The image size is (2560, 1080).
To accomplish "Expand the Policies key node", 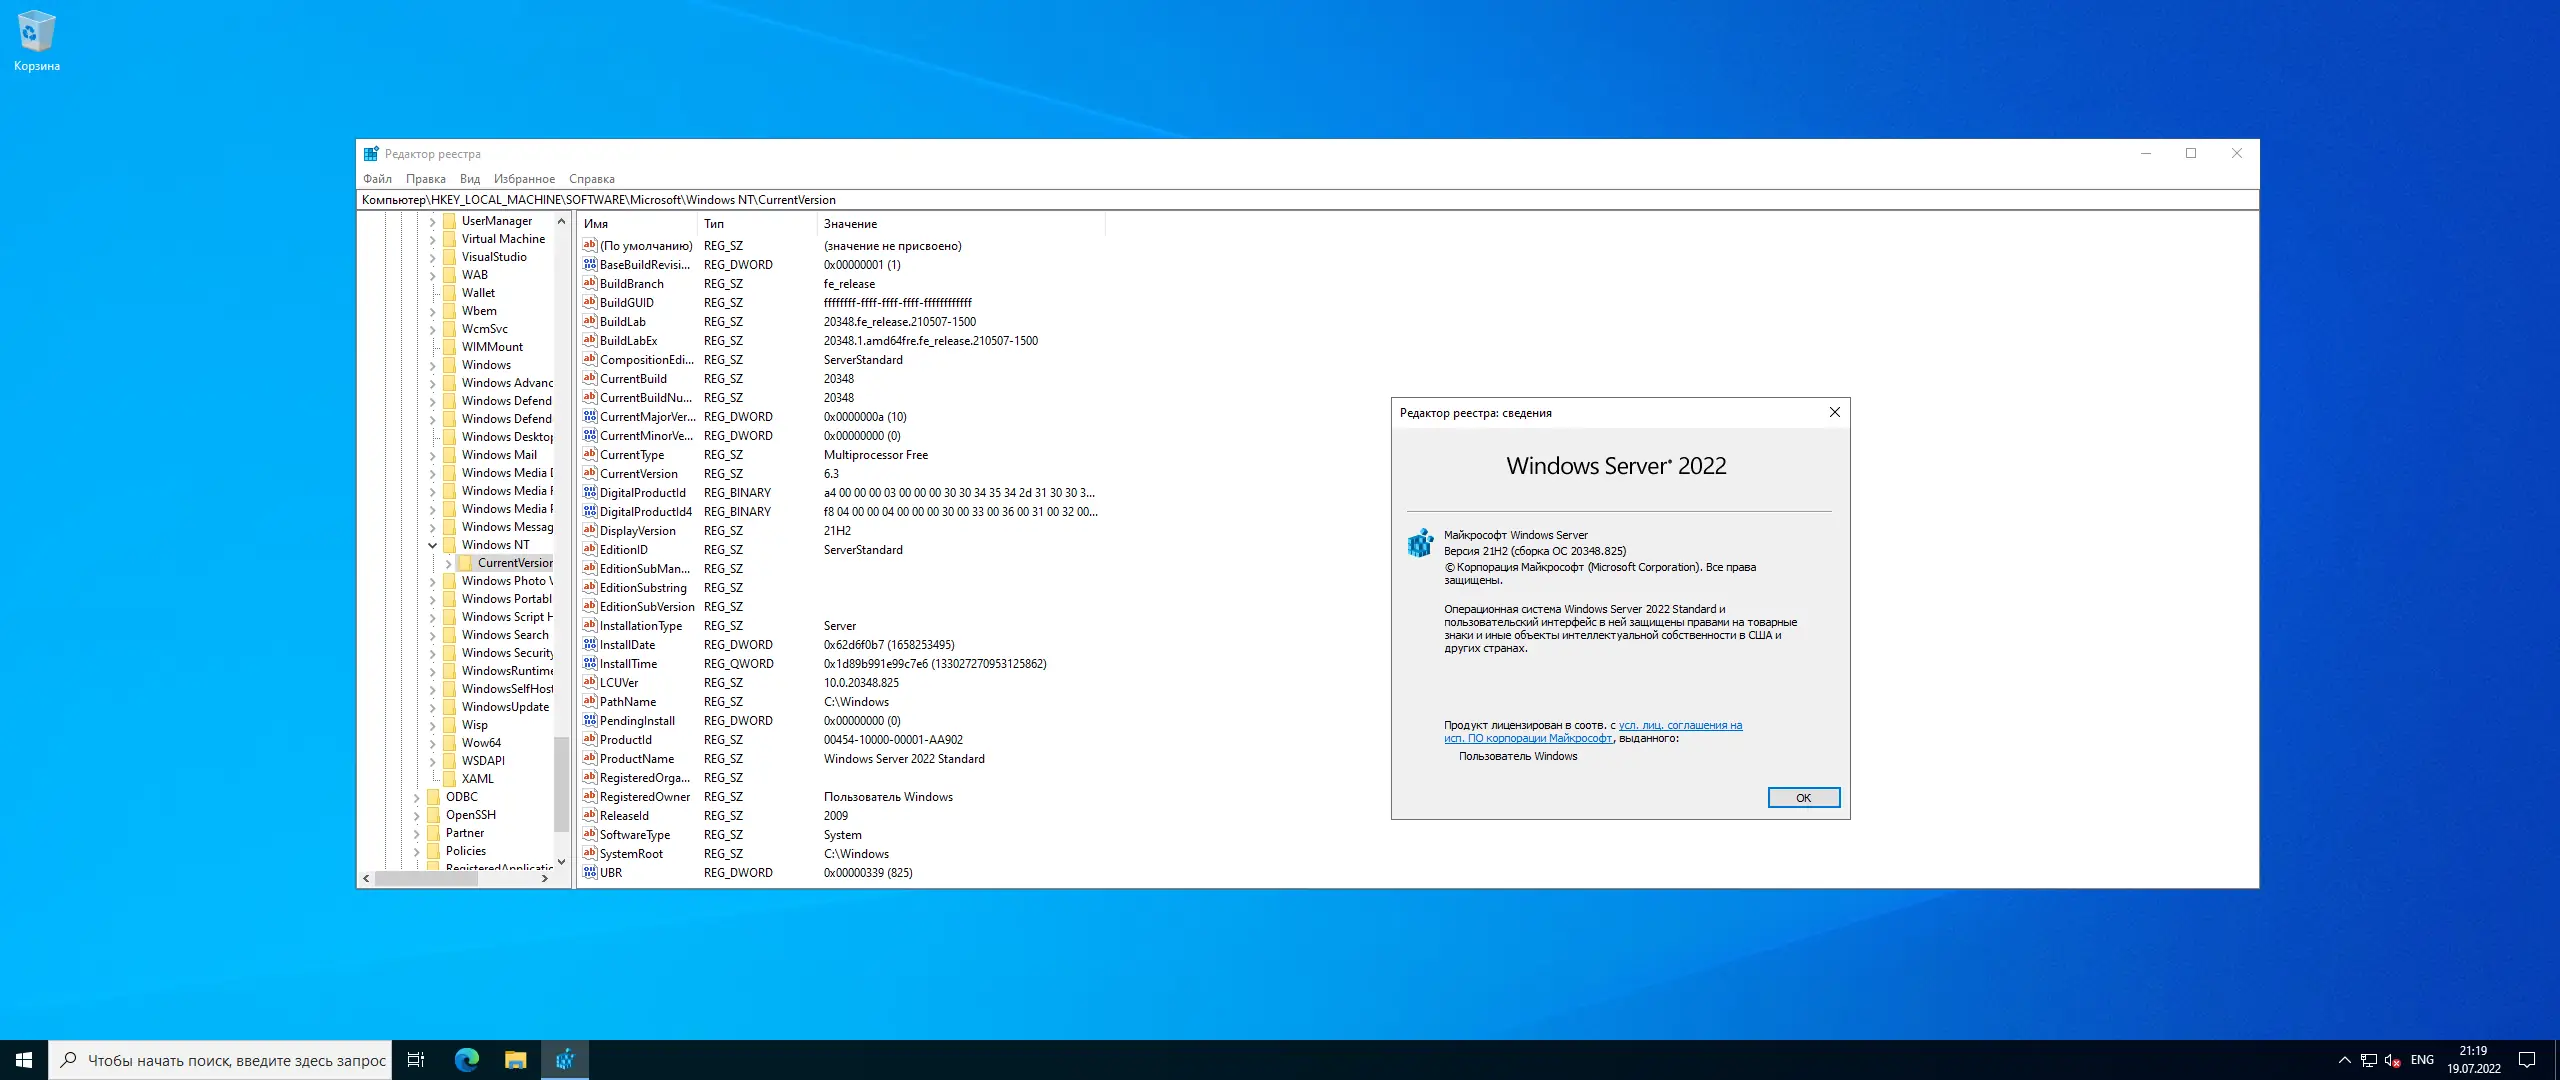I will click(x=417, y=851).
